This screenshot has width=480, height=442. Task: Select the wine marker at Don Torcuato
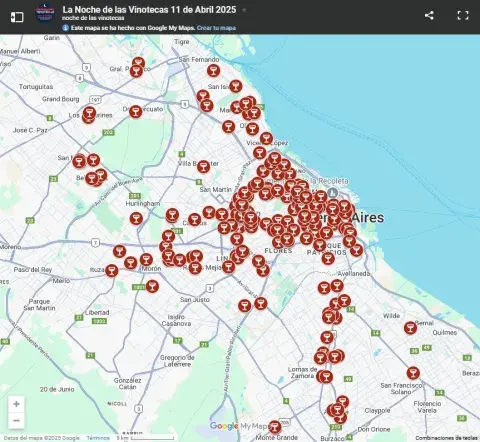tap(135, 112)
